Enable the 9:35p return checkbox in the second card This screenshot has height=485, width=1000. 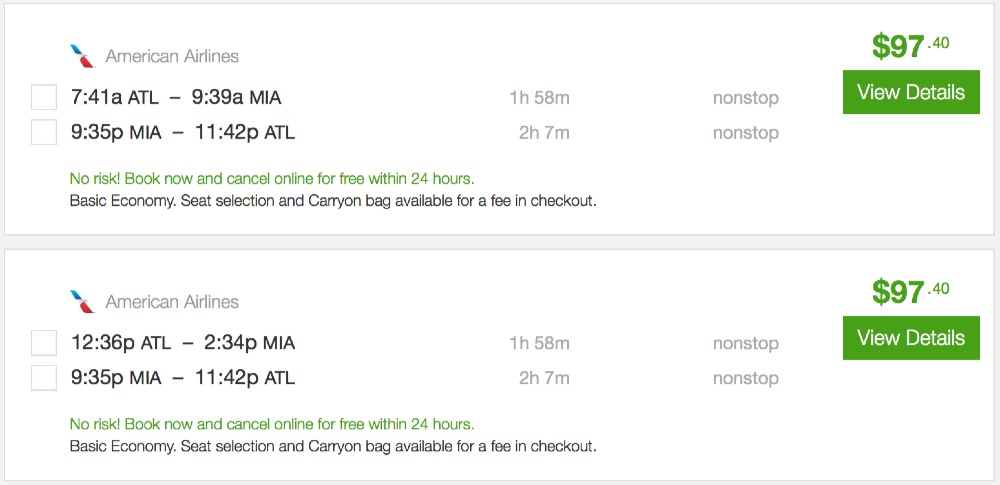44,378
